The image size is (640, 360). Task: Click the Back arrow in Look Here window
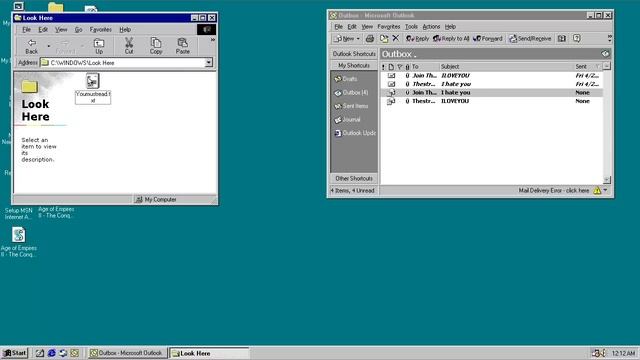pos(31,42)
